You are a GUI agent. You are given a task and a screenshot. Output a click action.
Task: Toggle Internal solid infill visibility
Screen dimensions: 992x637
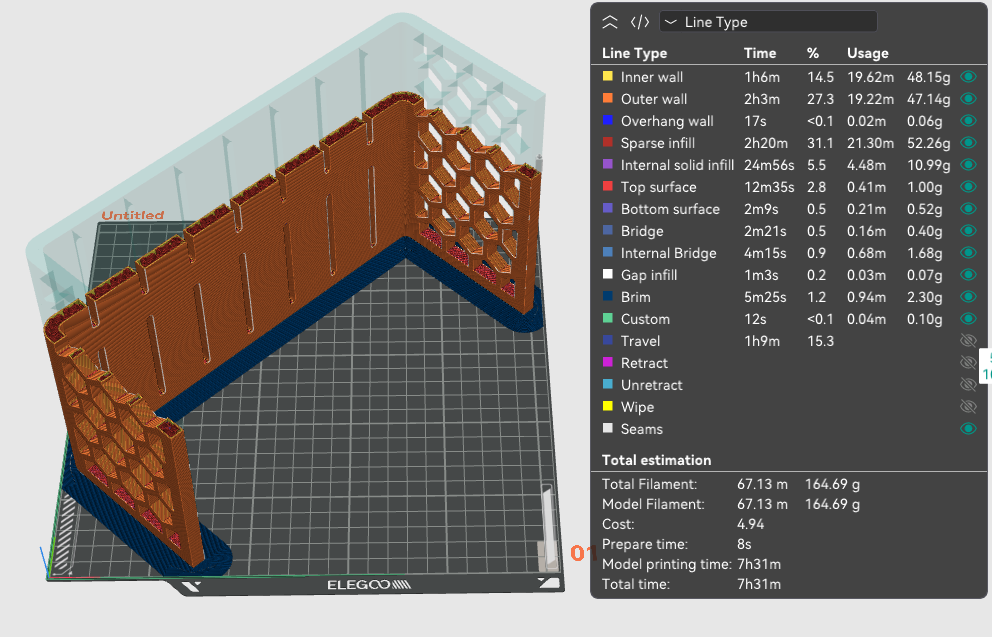click(968, 164)
